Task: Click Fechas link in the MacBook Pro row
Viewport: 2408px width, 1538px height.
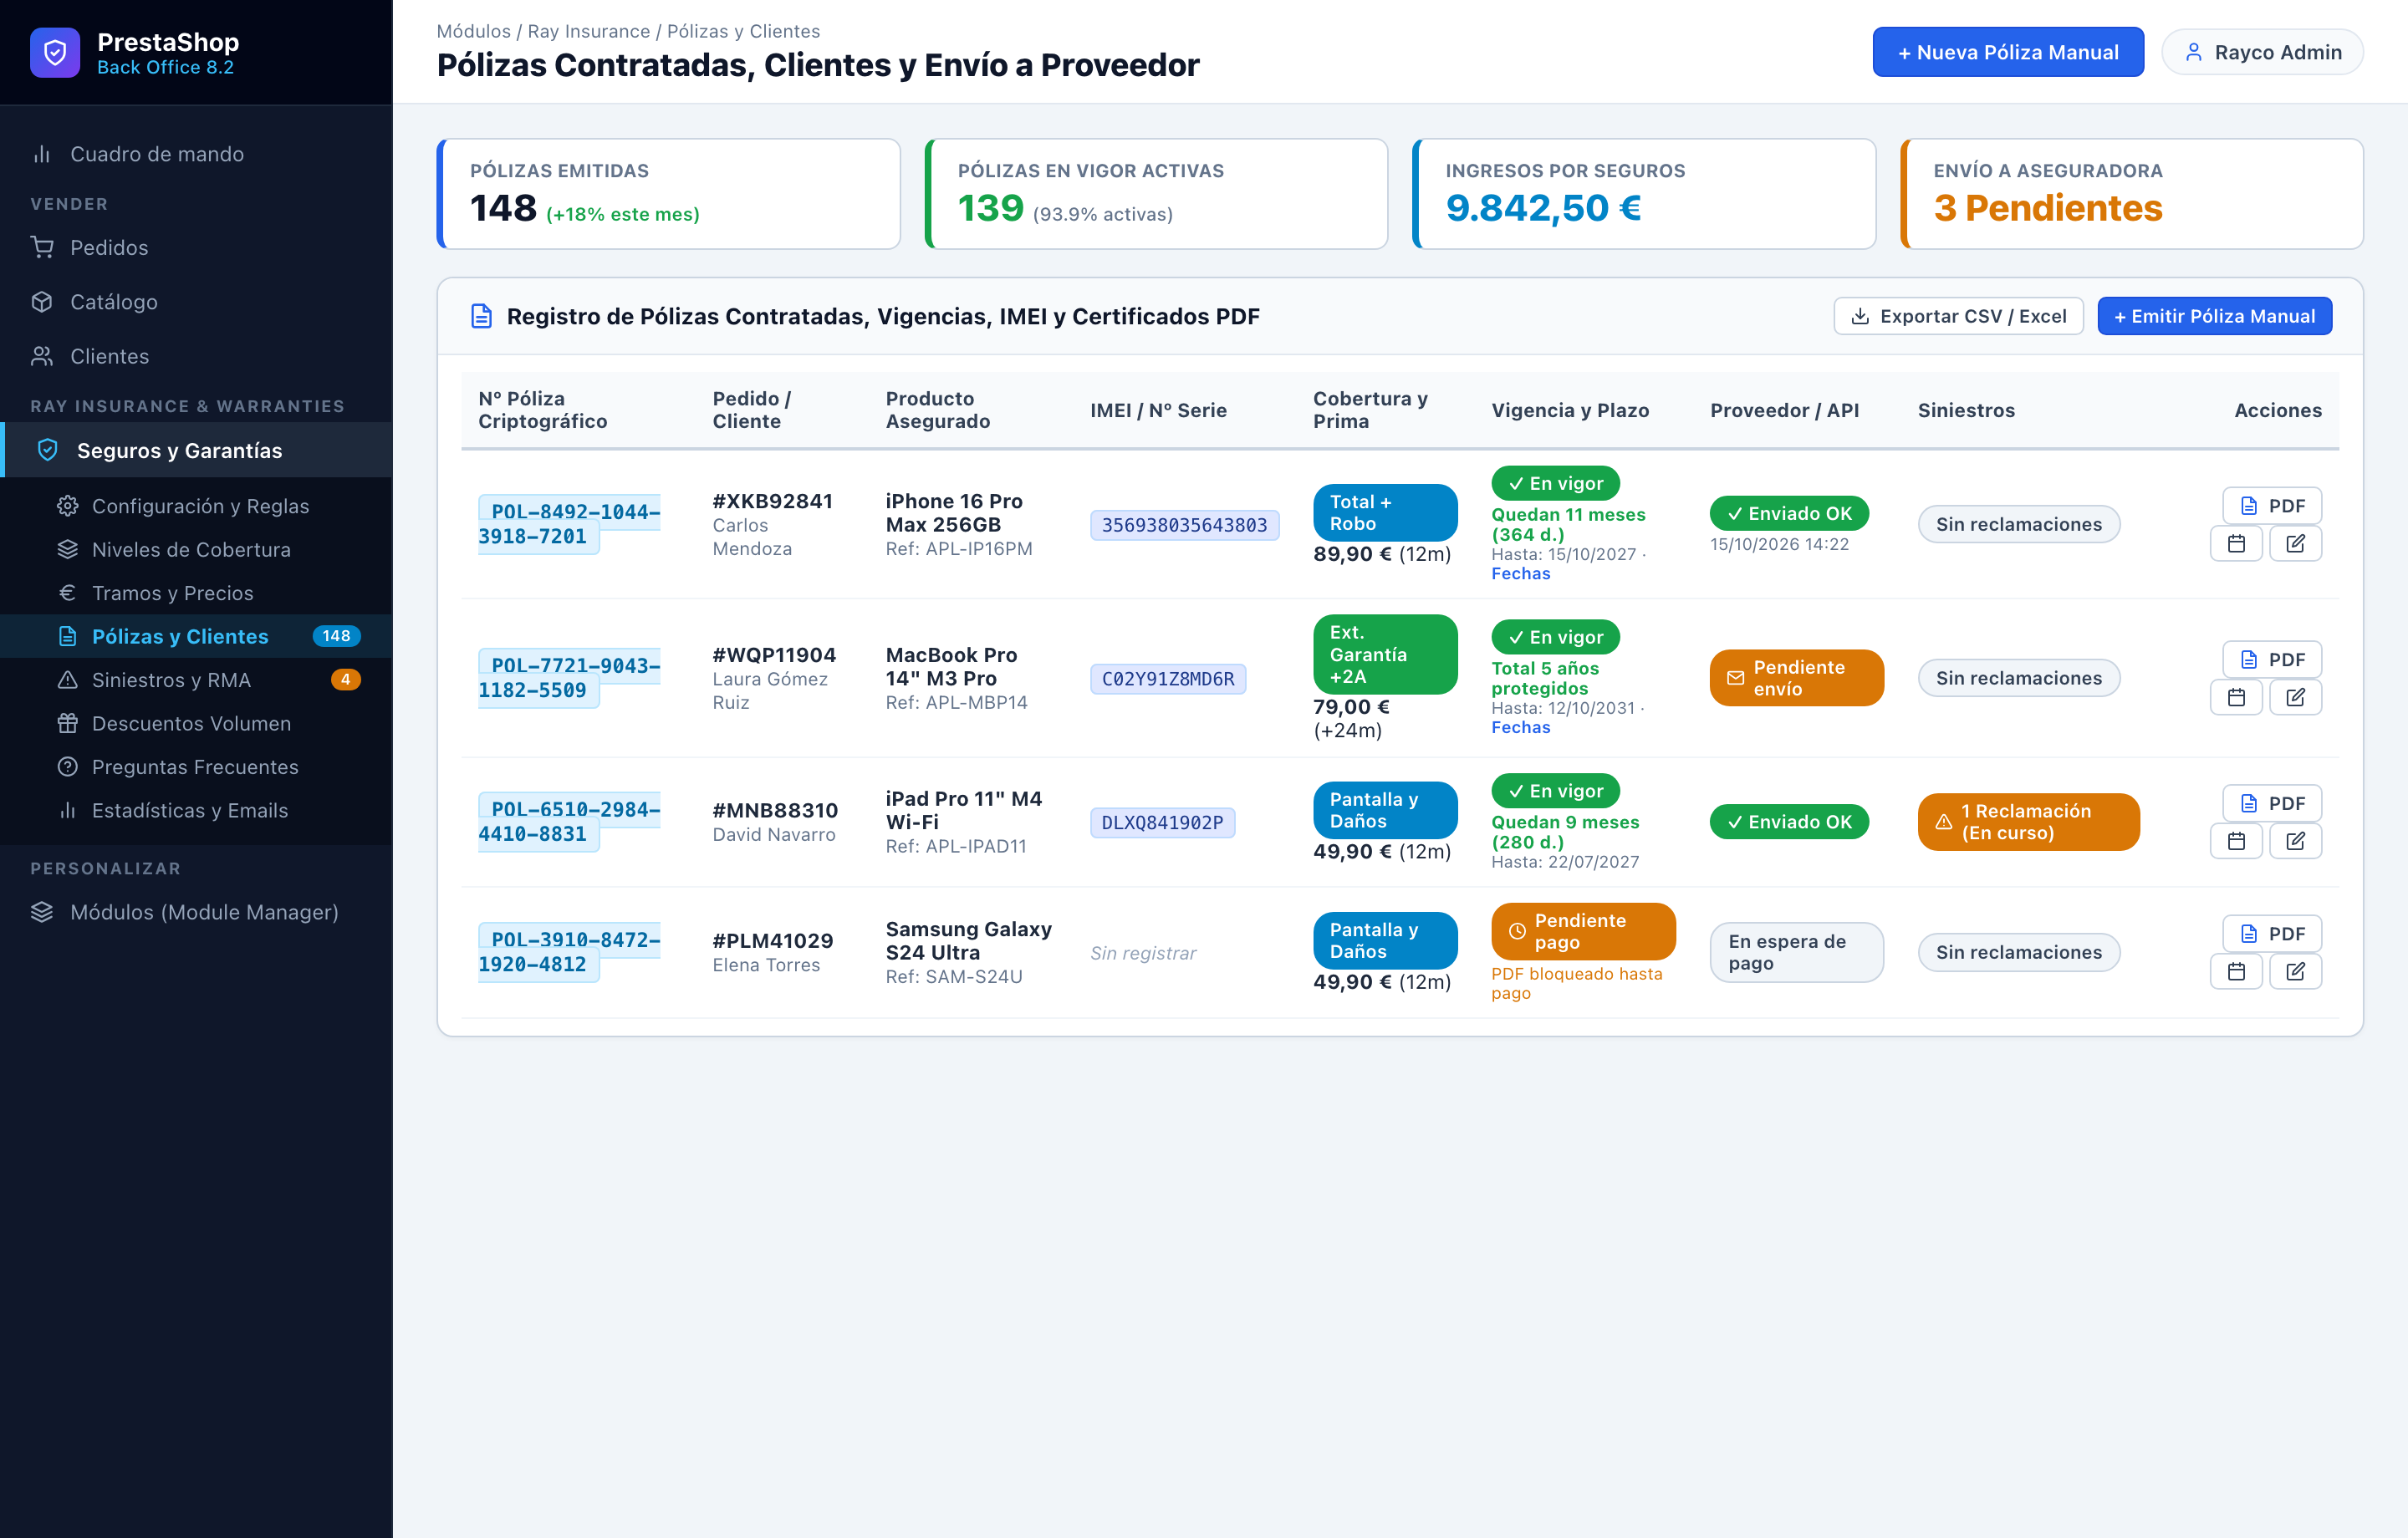Action: pyautogui.click(x=1520, y=727)
